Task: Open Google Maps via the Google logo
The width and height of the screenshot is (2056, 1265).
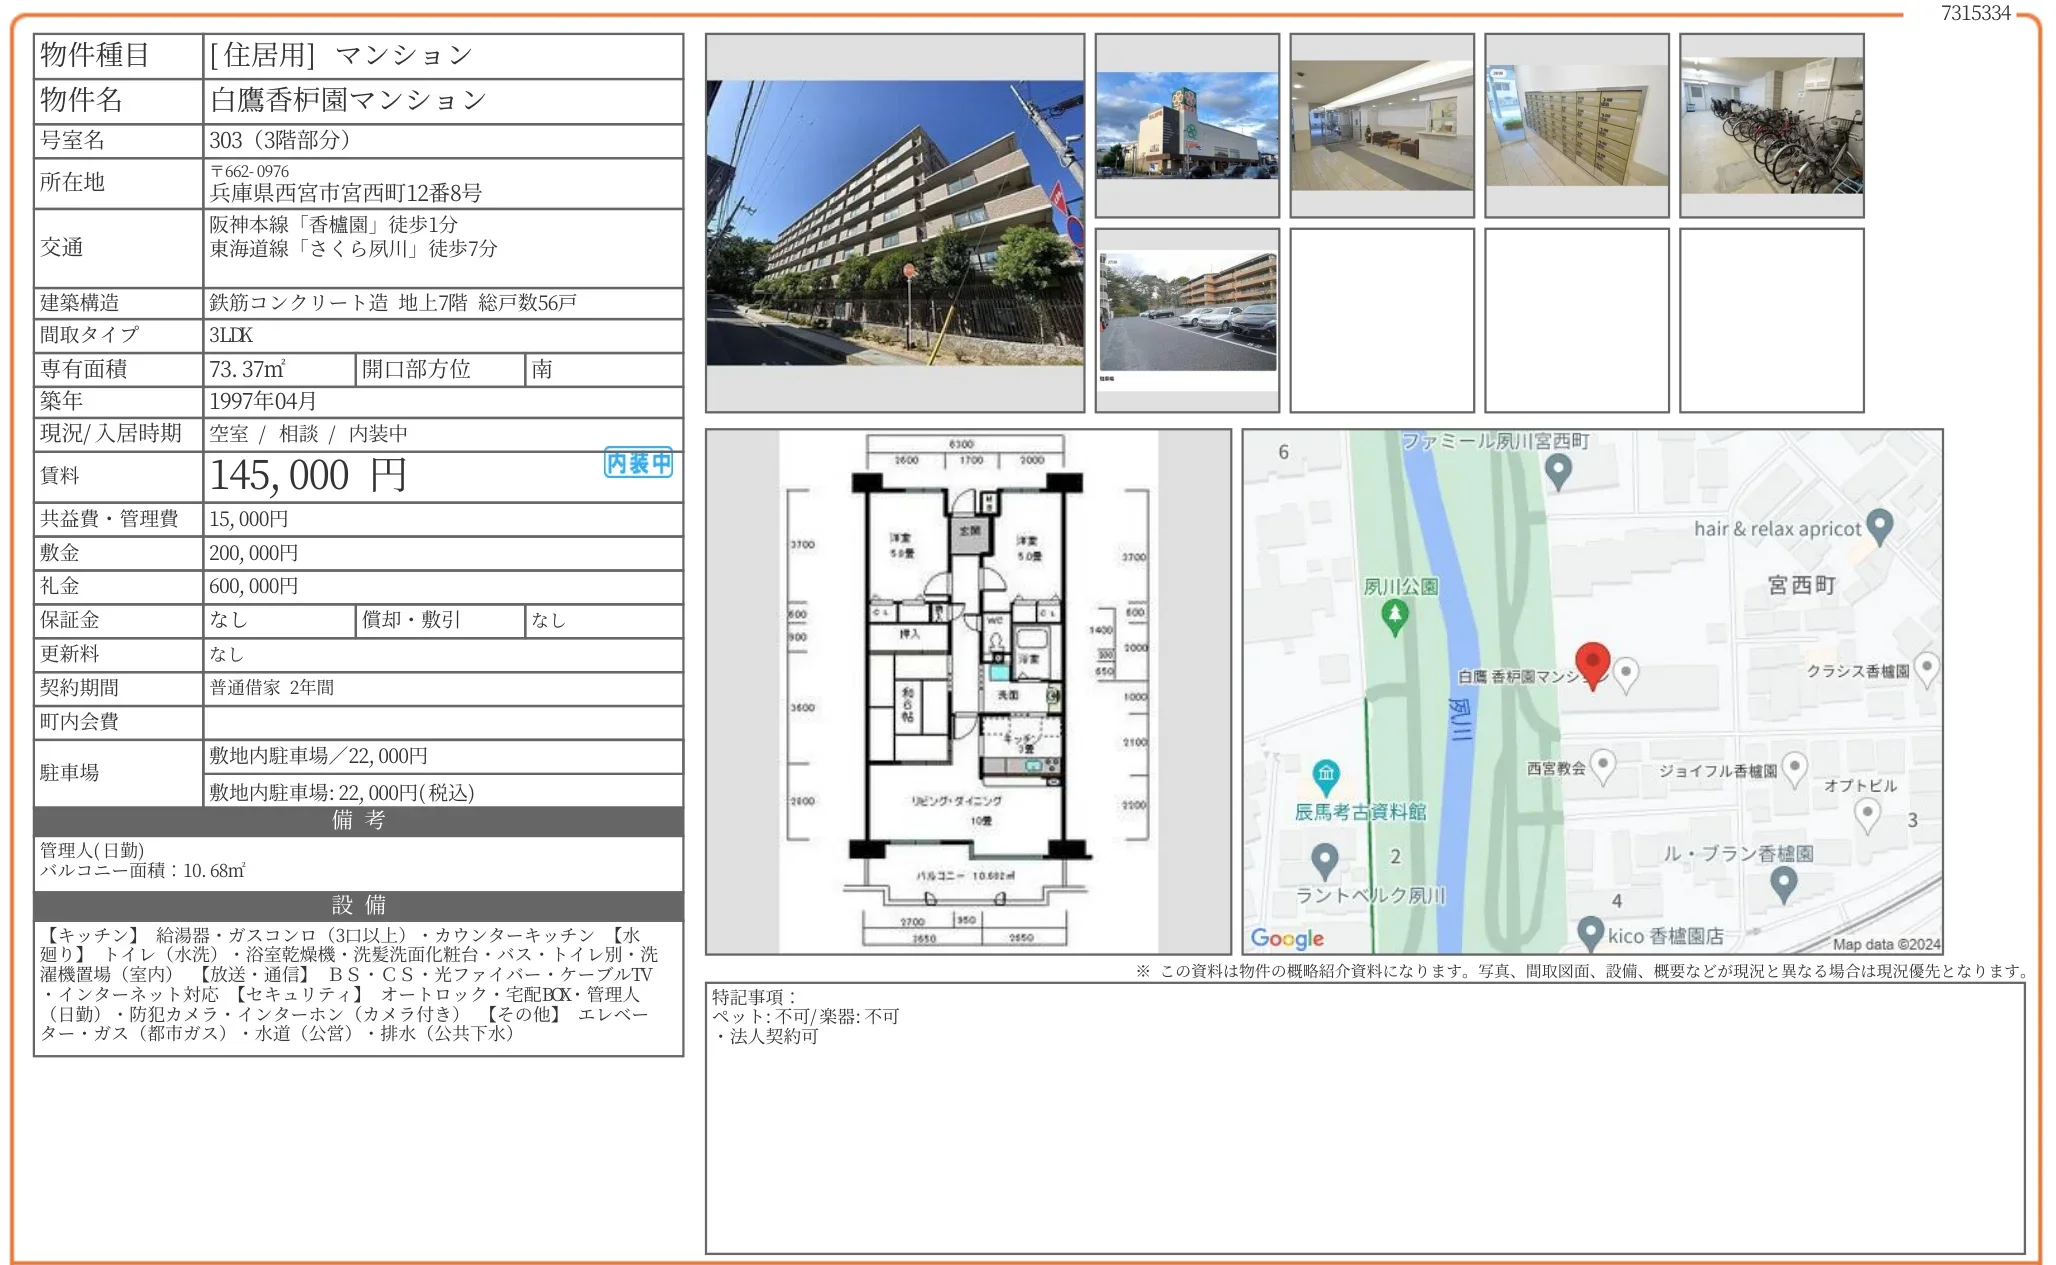Action: click(x=1288, y=938)
